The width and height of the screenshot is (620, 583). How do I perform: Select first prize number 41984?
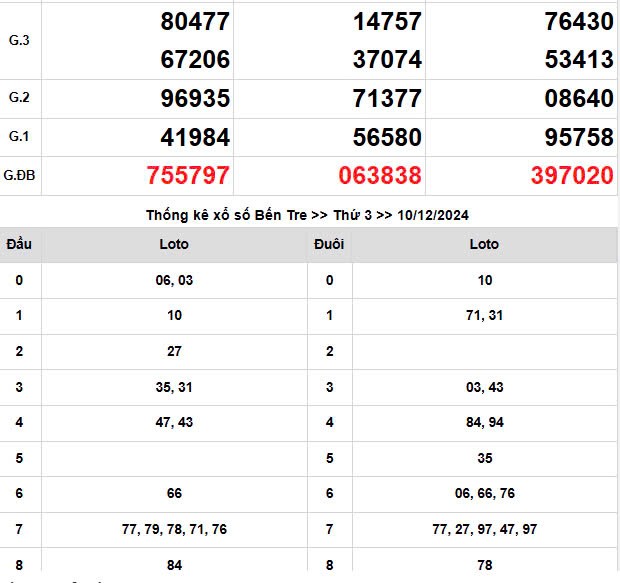[195, 137]
